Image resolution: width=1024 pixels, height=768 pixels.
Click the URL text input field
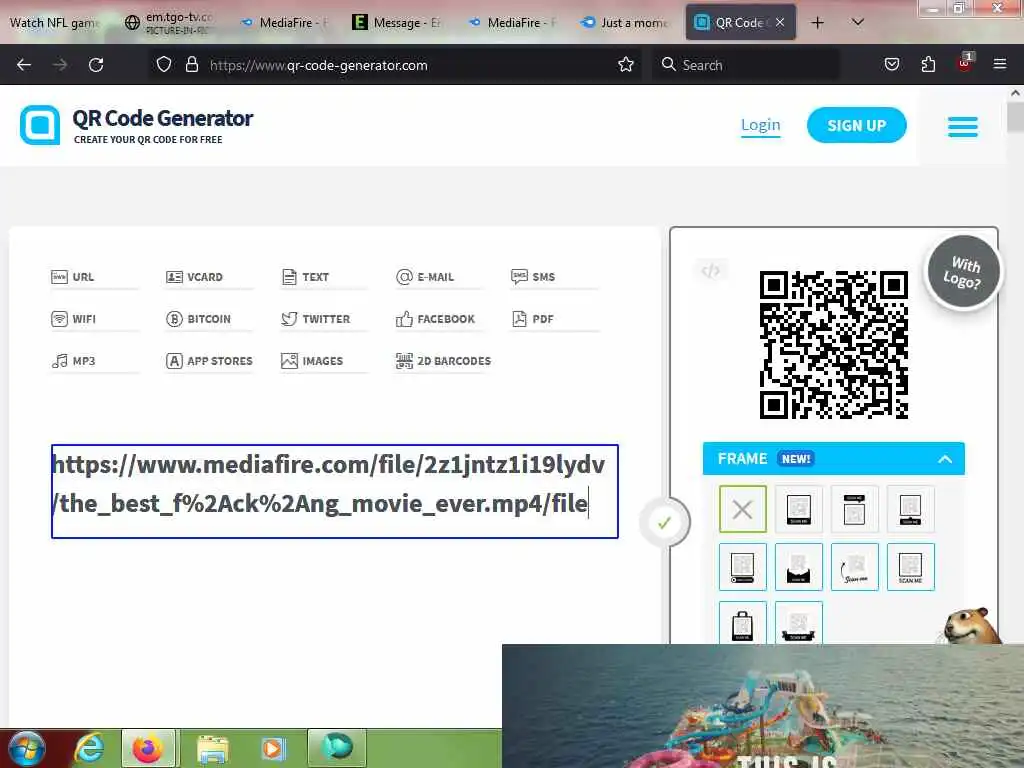[334, 491]
